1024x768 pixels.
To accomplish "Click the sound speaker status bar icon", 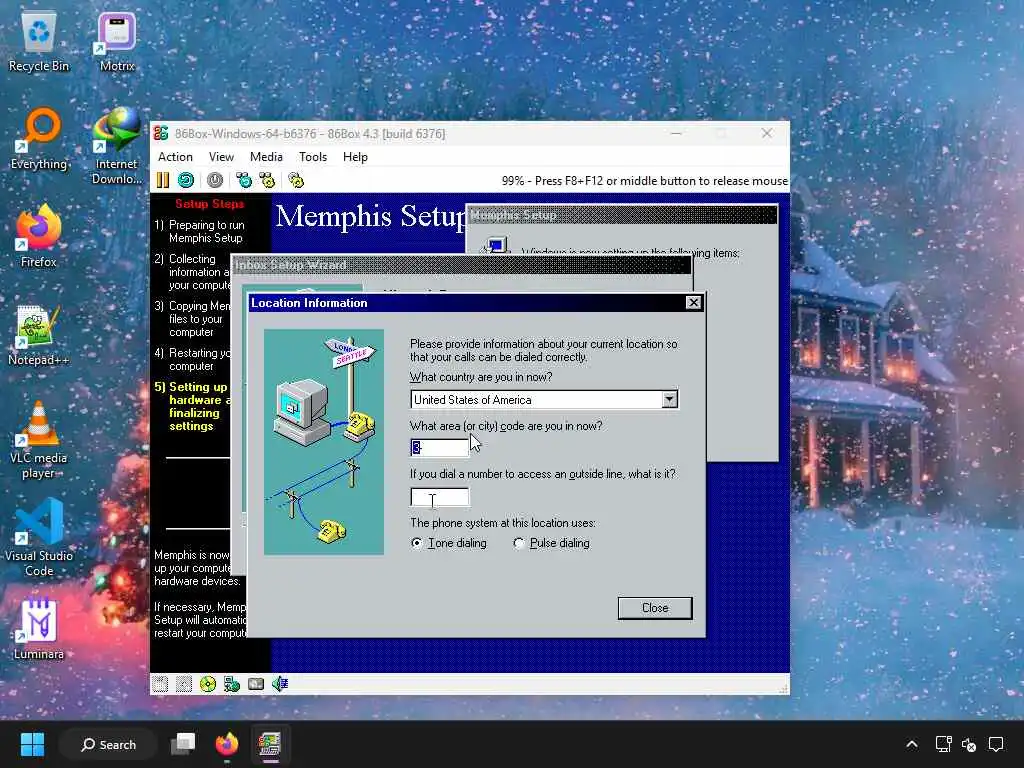I will [x=280, y=684].
